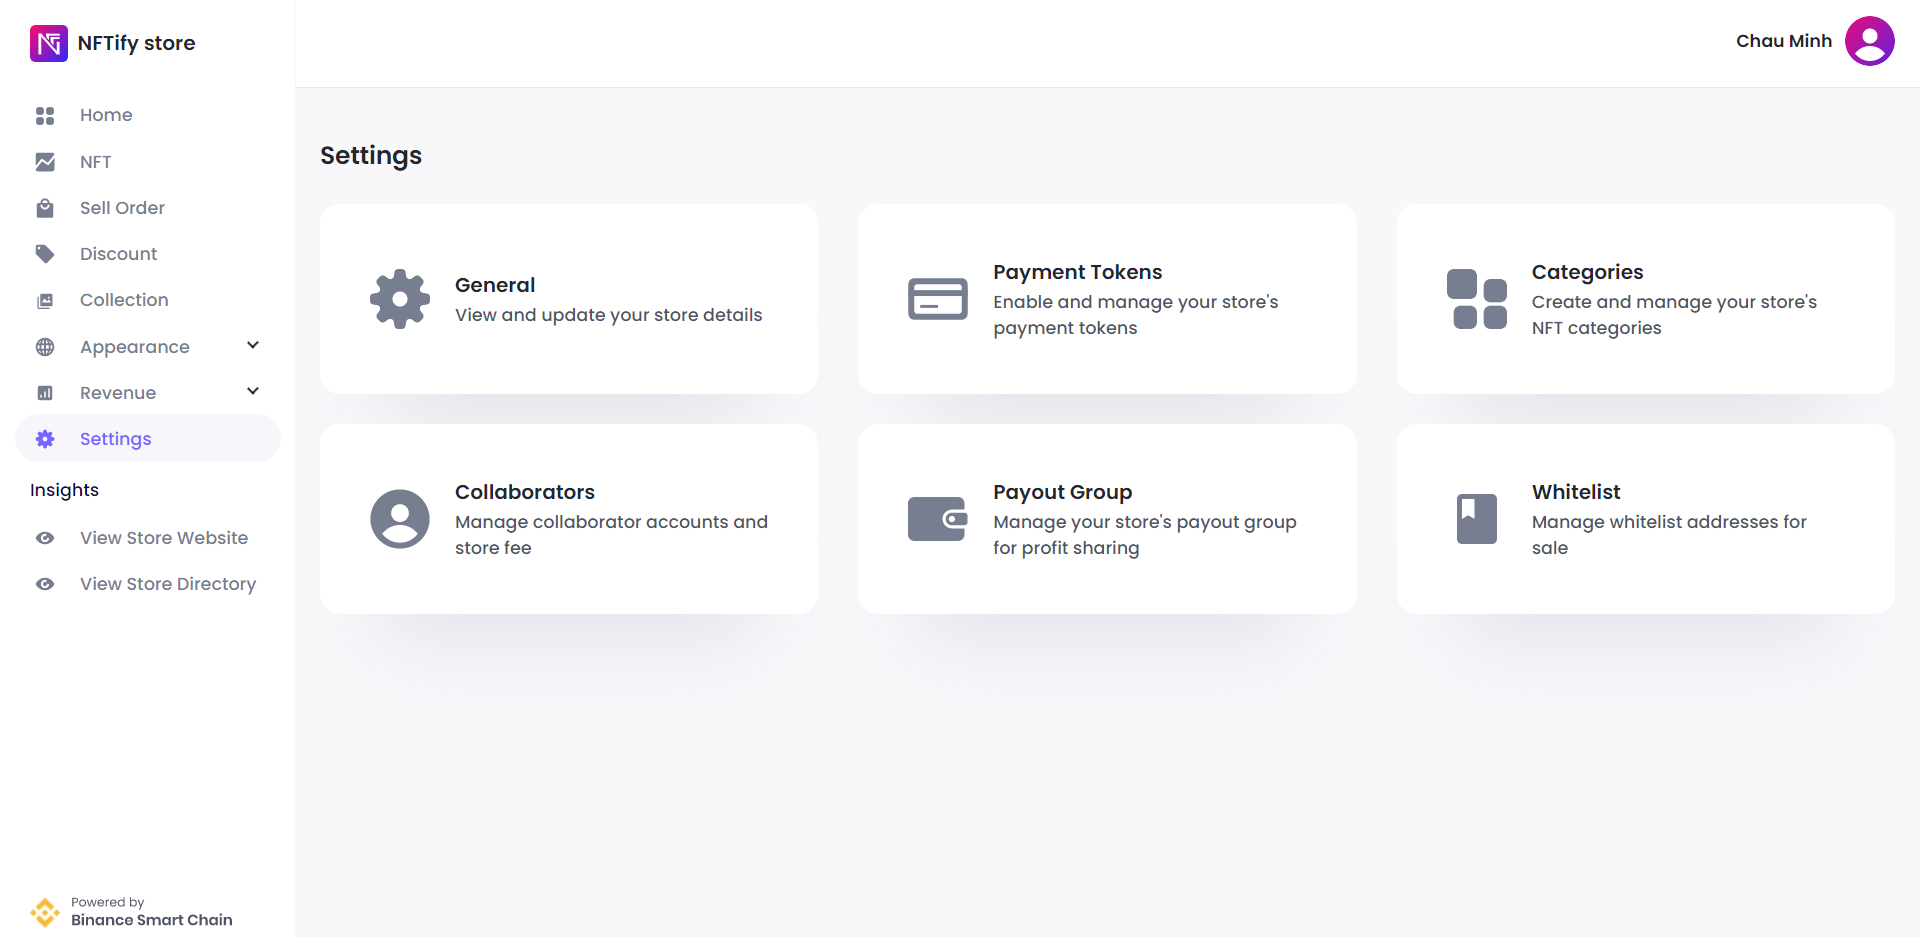
Task: Click the Binance Smart Chain logo icon
Action: pos(45,912)
